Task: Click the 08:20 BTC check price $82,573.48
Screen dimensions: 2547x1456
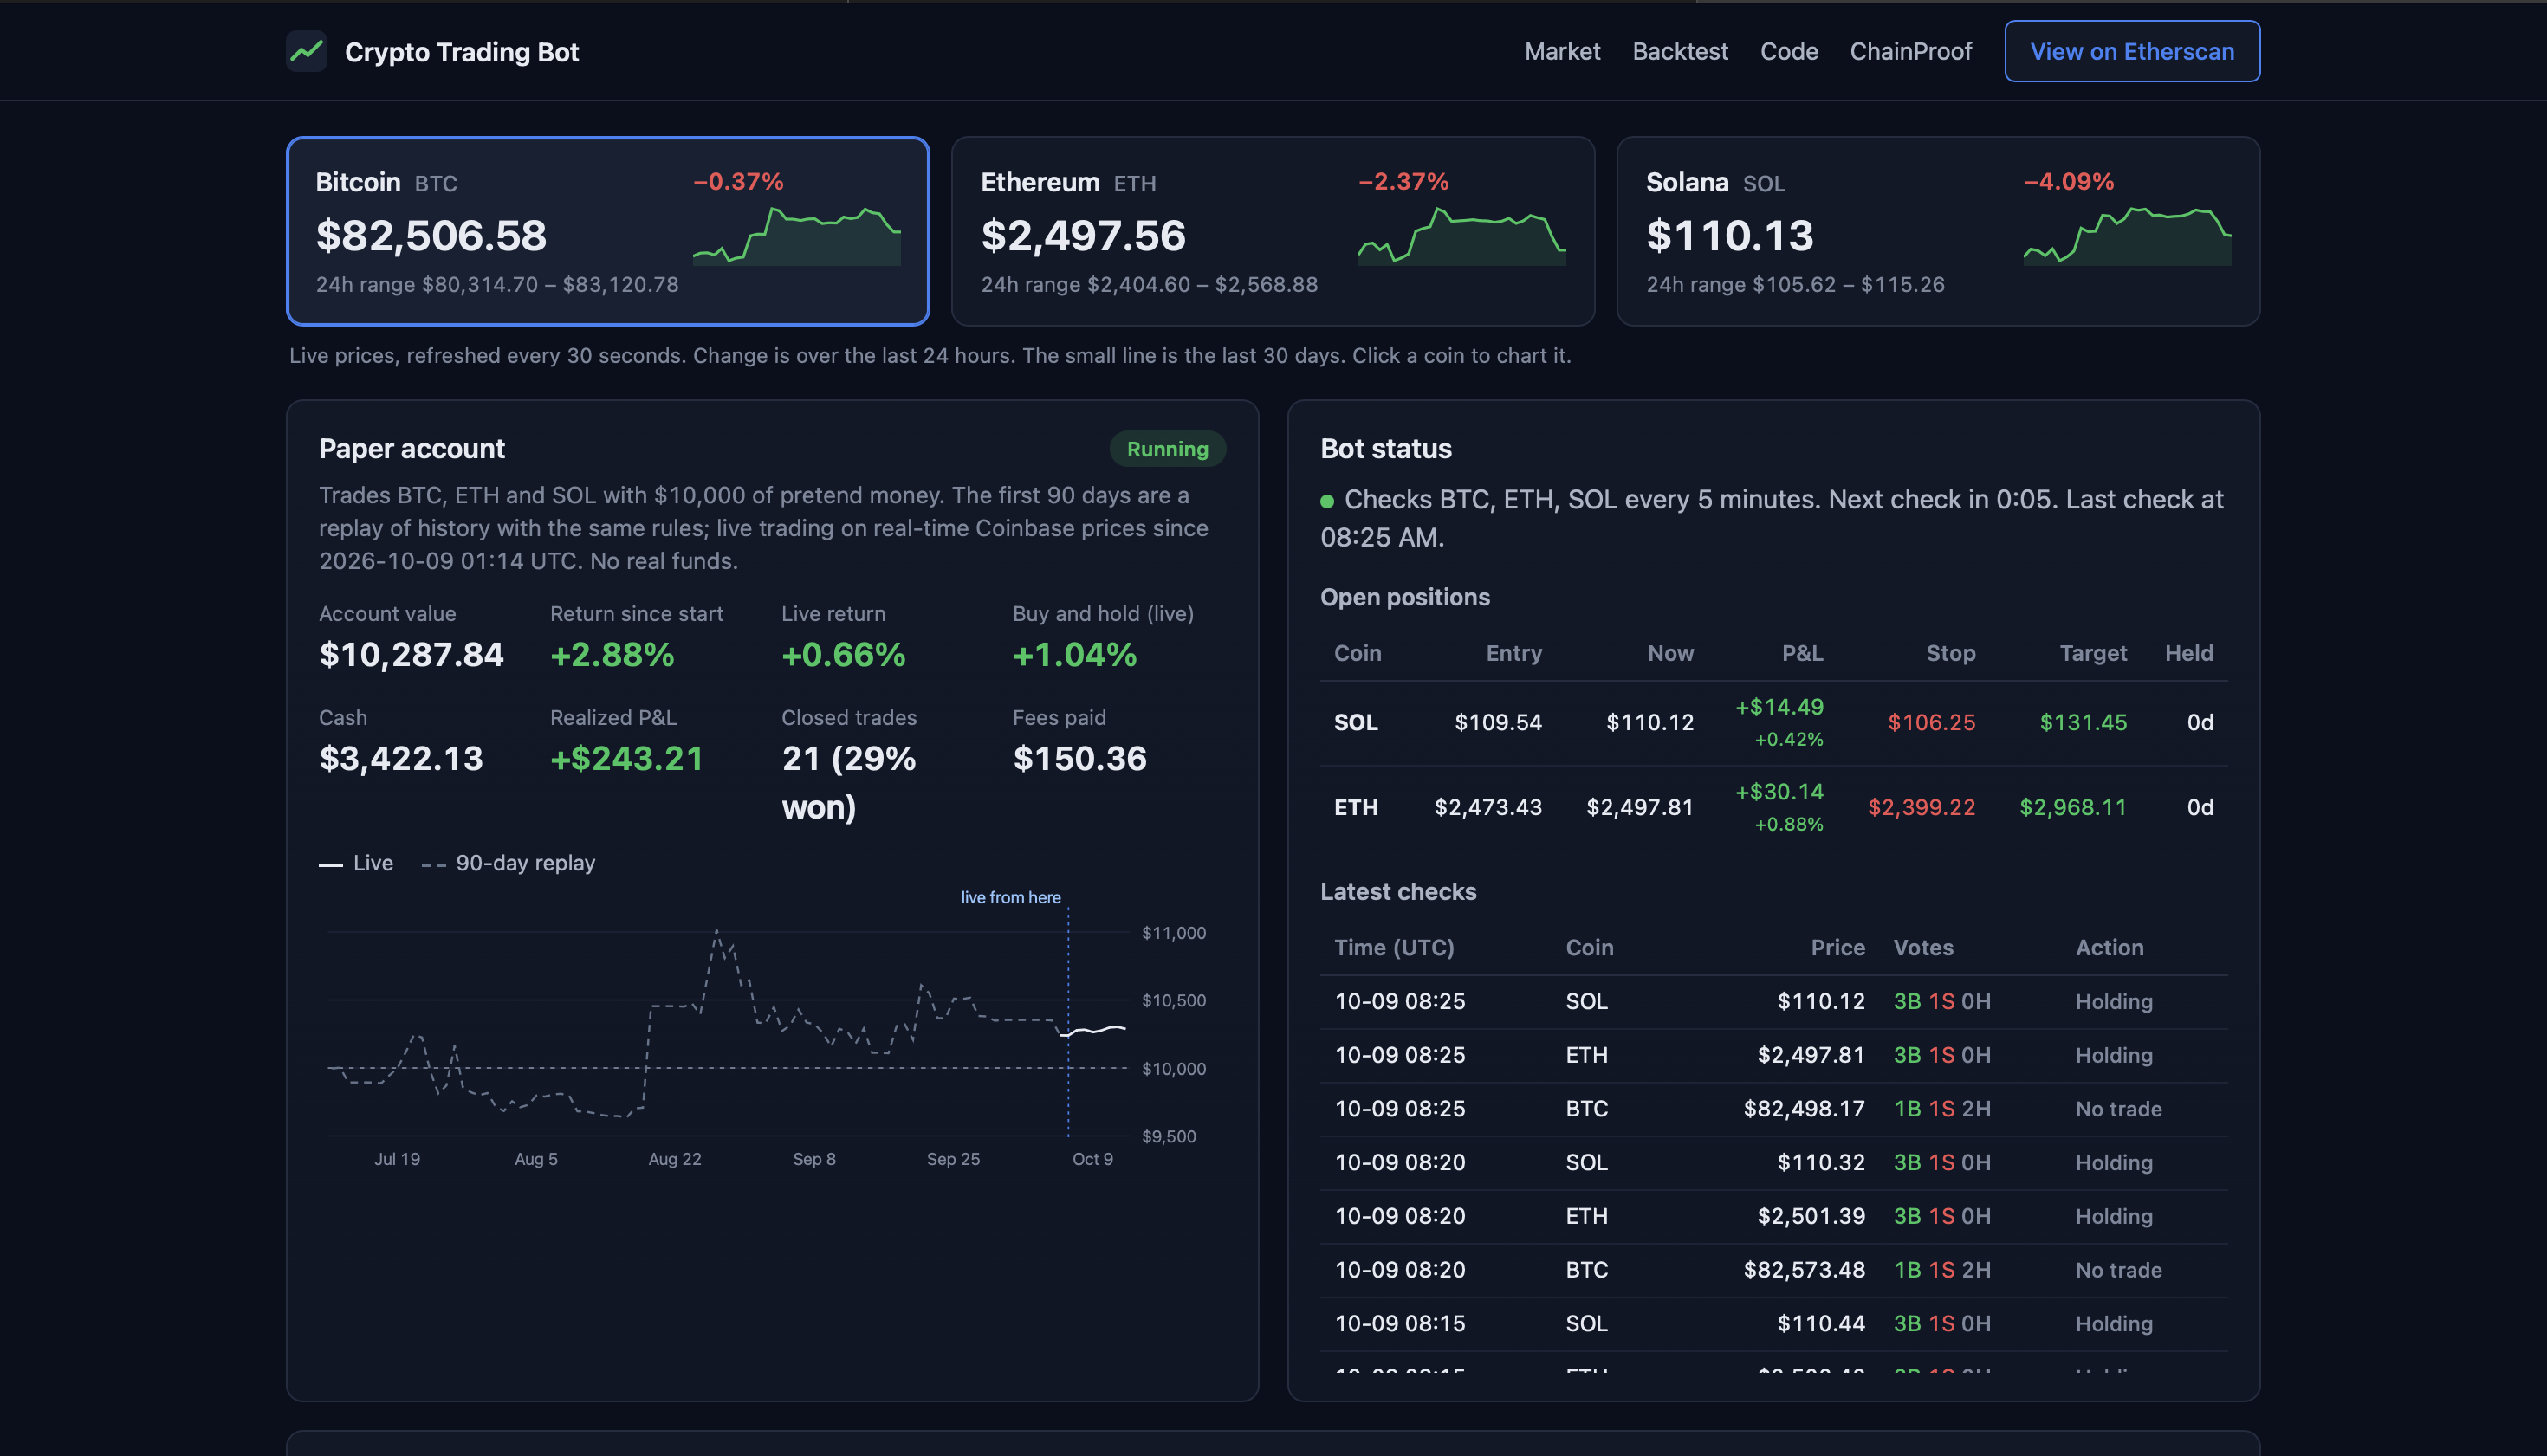Action: point(1804,1270)
